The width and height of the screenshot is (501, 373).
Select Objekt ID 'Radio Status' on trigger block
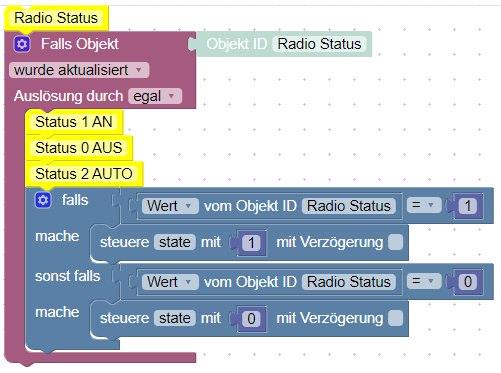(x=319, y=44)
